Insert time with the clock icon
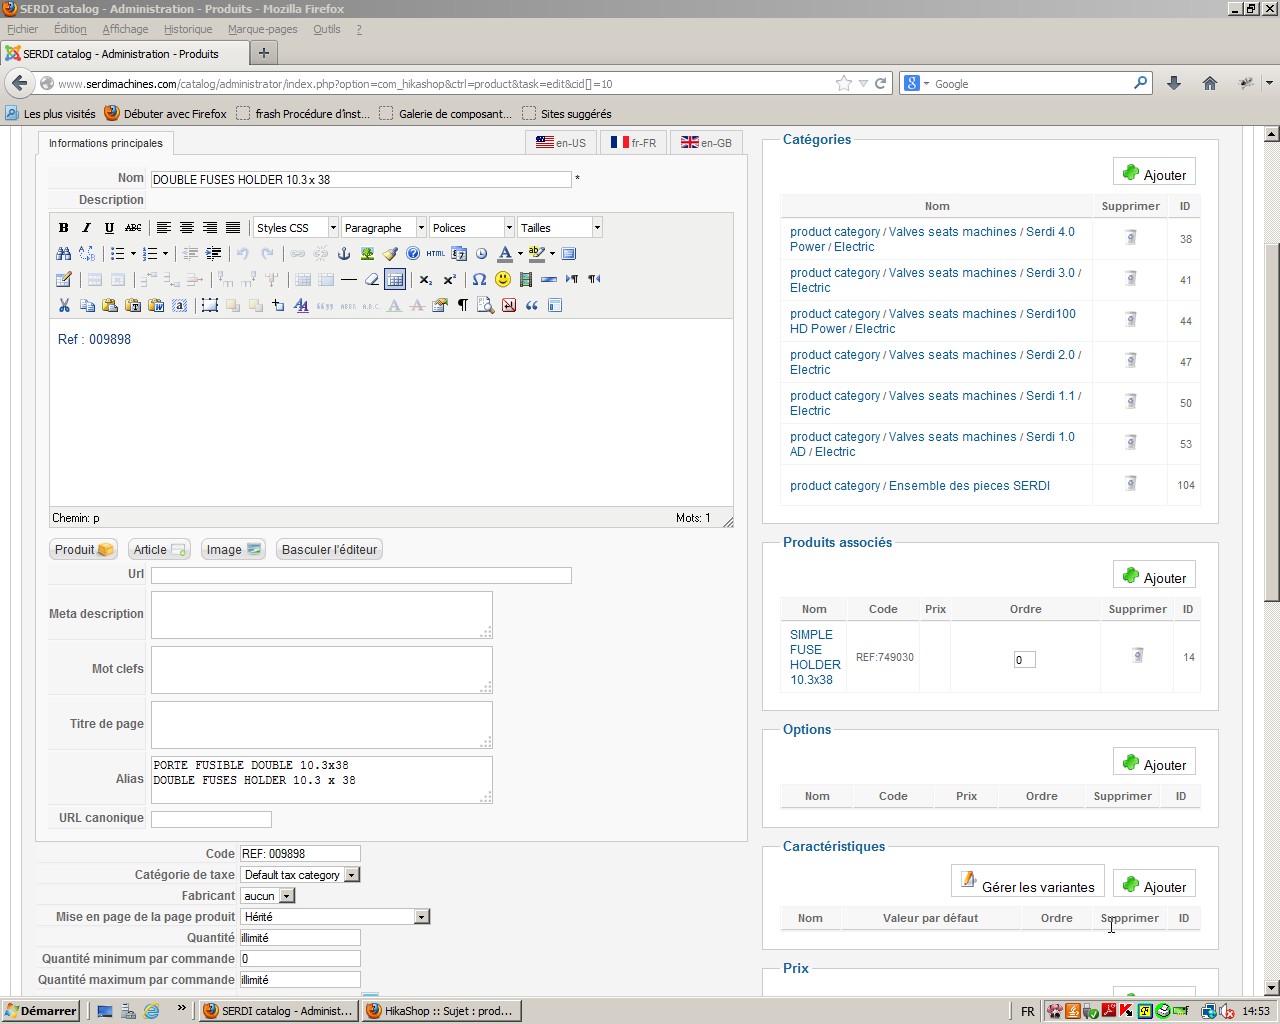Screen dimensions: 1280x1024 pyautogui.click(x=481, y=253)
